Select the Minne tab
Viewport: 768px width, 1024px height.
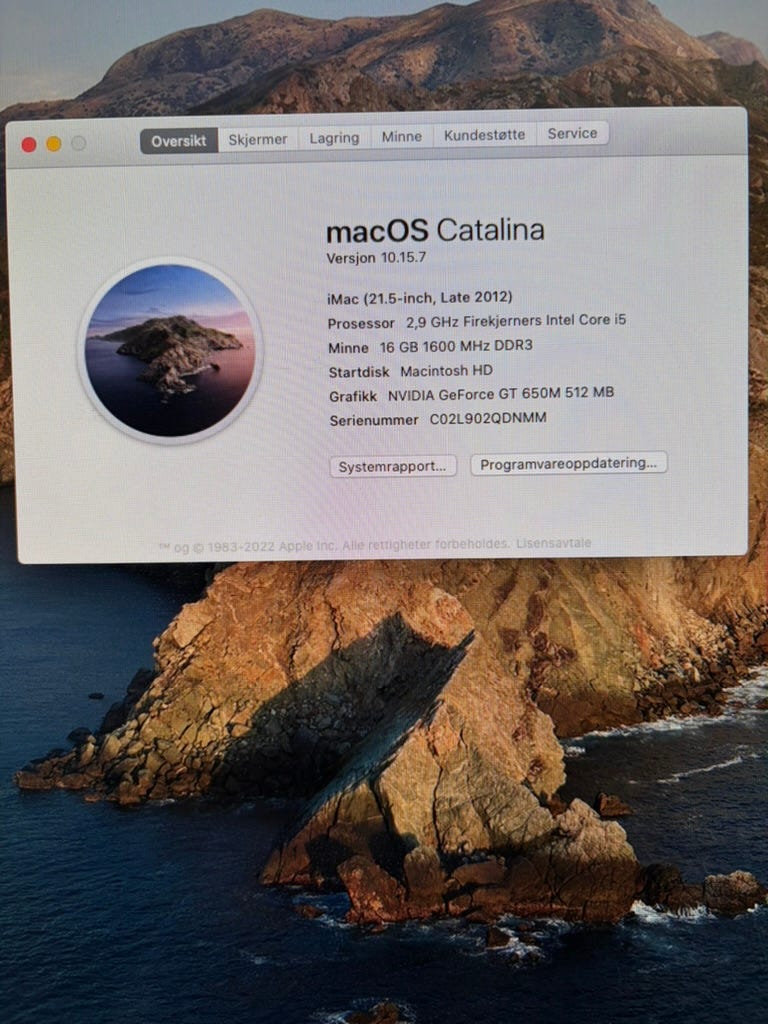[402, 136]
